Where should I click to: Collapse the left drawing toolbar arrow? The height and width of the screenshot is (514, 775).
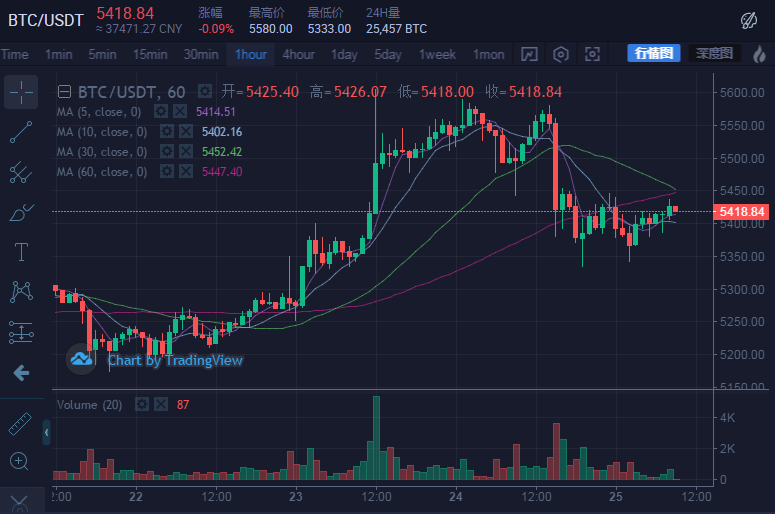point(46,432)
